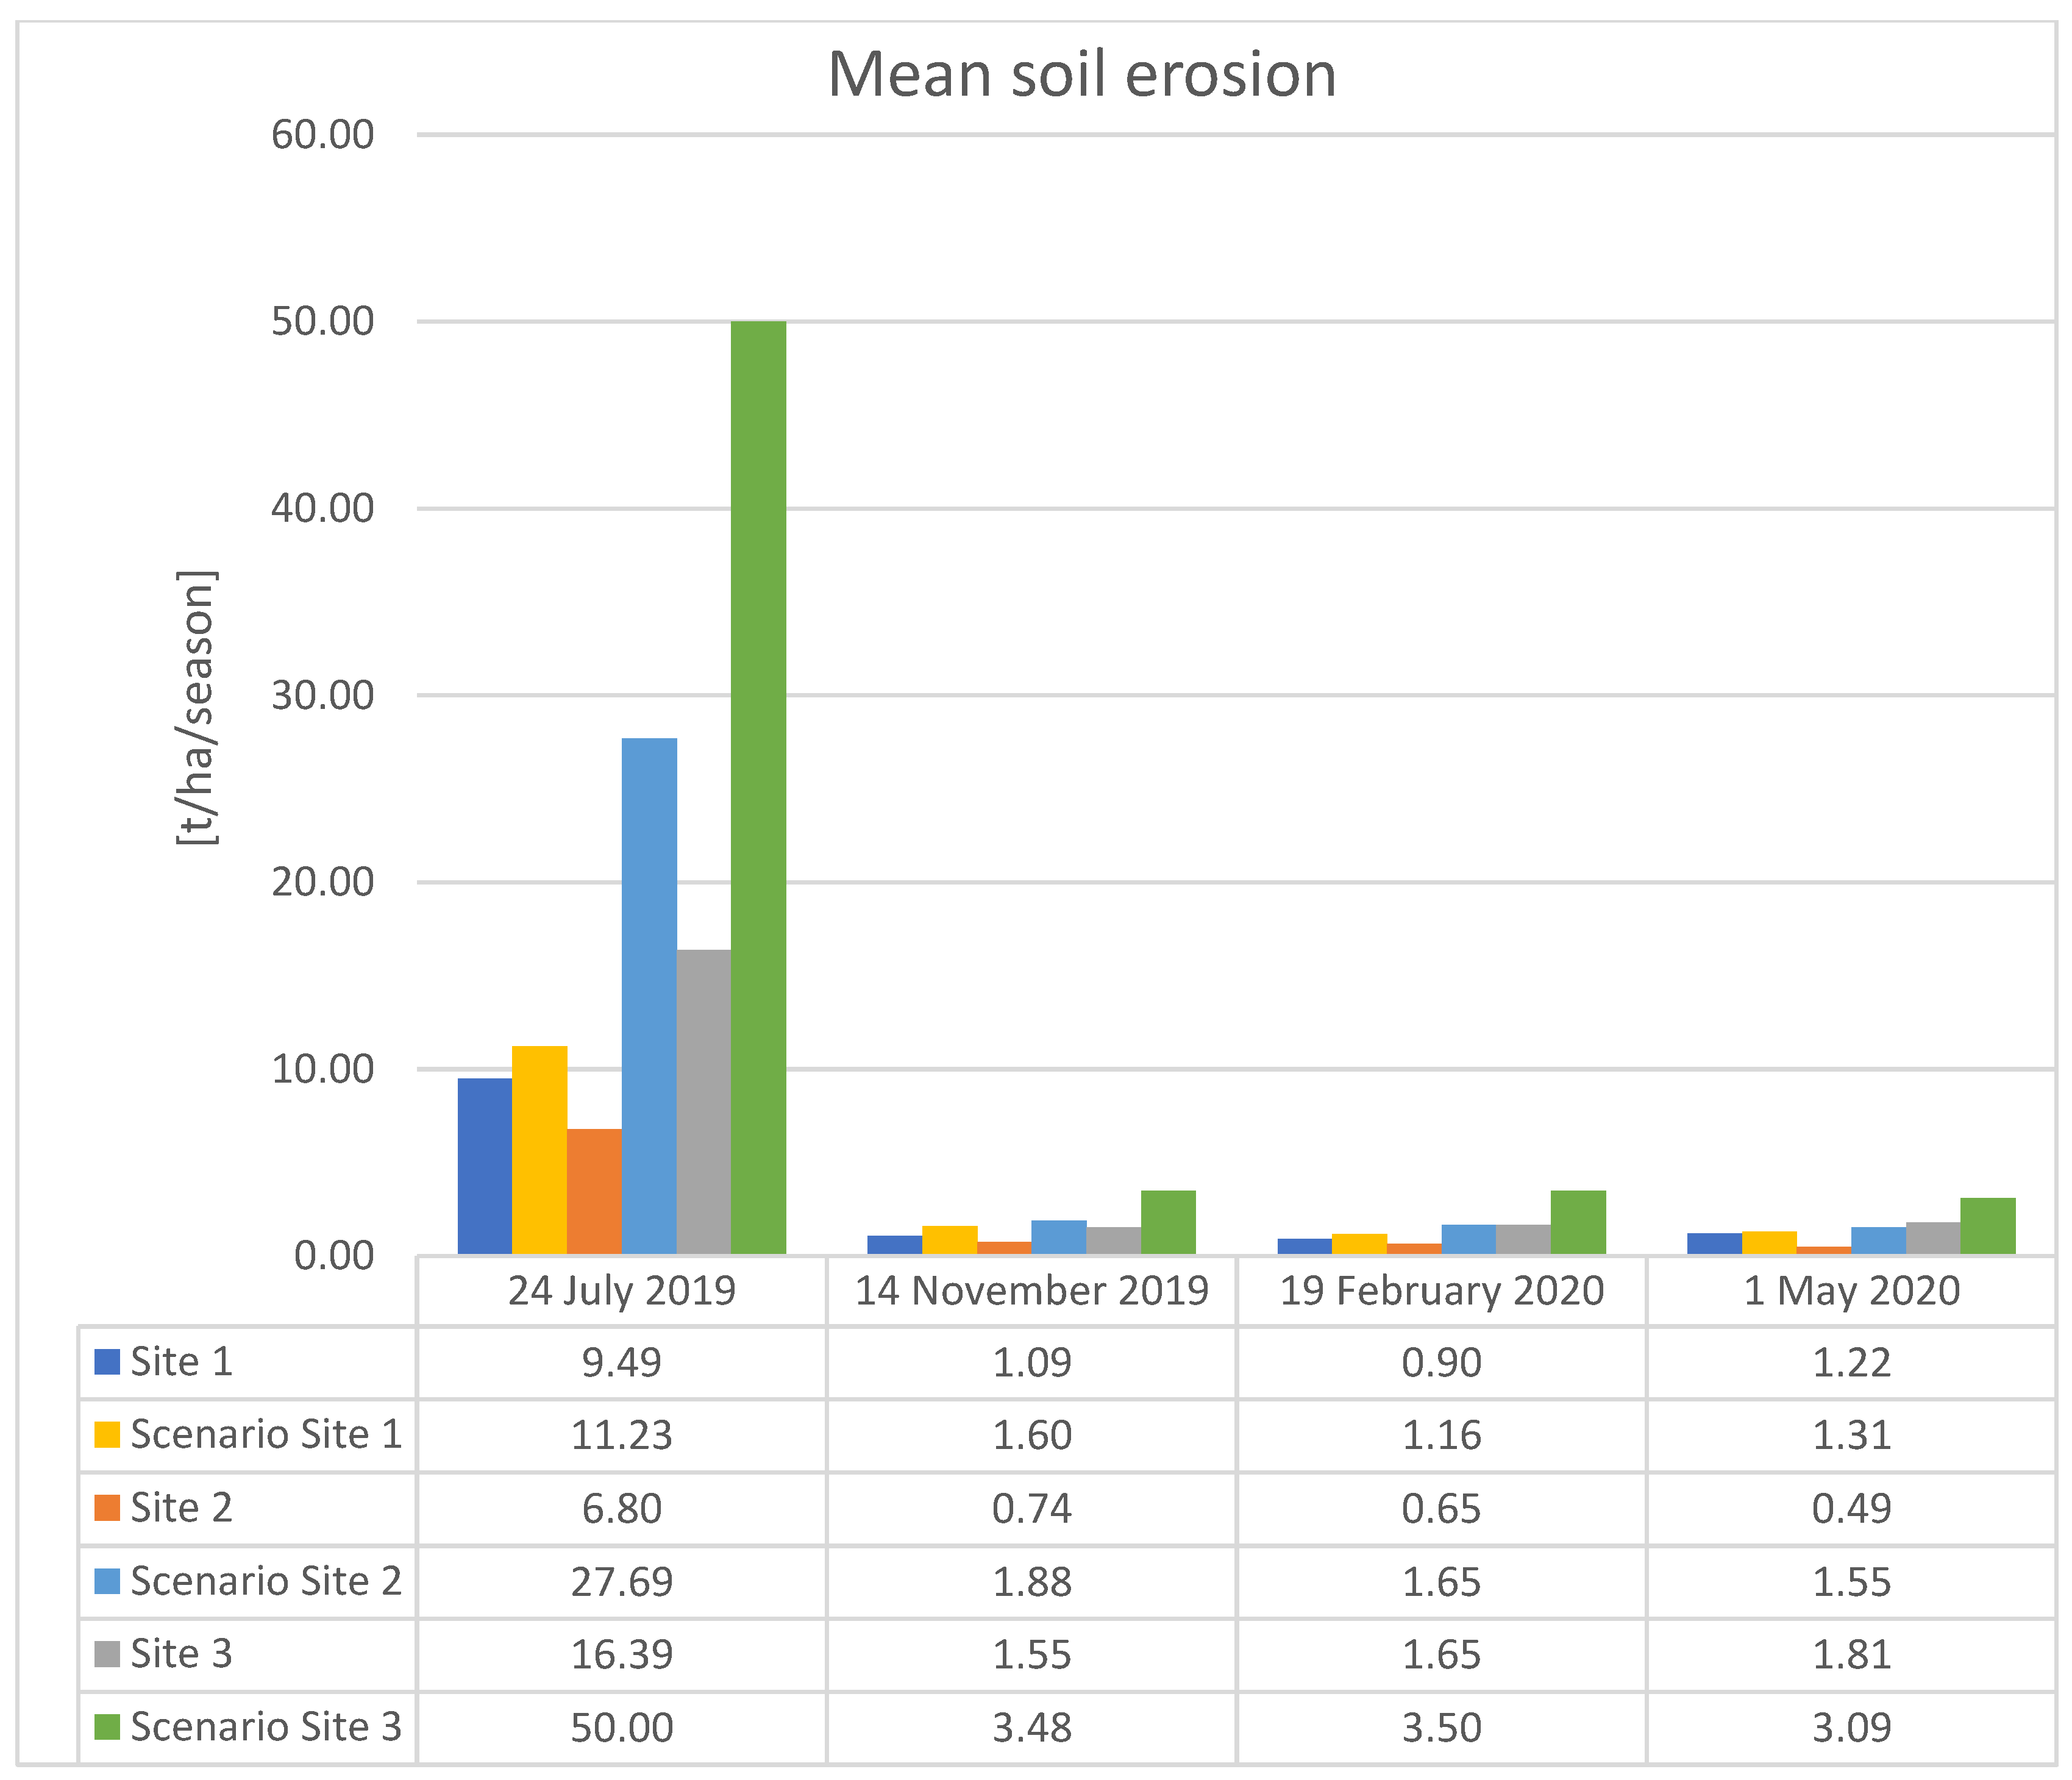Viewport: 2072px width, 1780px height.
Task: Click the 19 February 2020 column header
Action: [1441, 1291]
